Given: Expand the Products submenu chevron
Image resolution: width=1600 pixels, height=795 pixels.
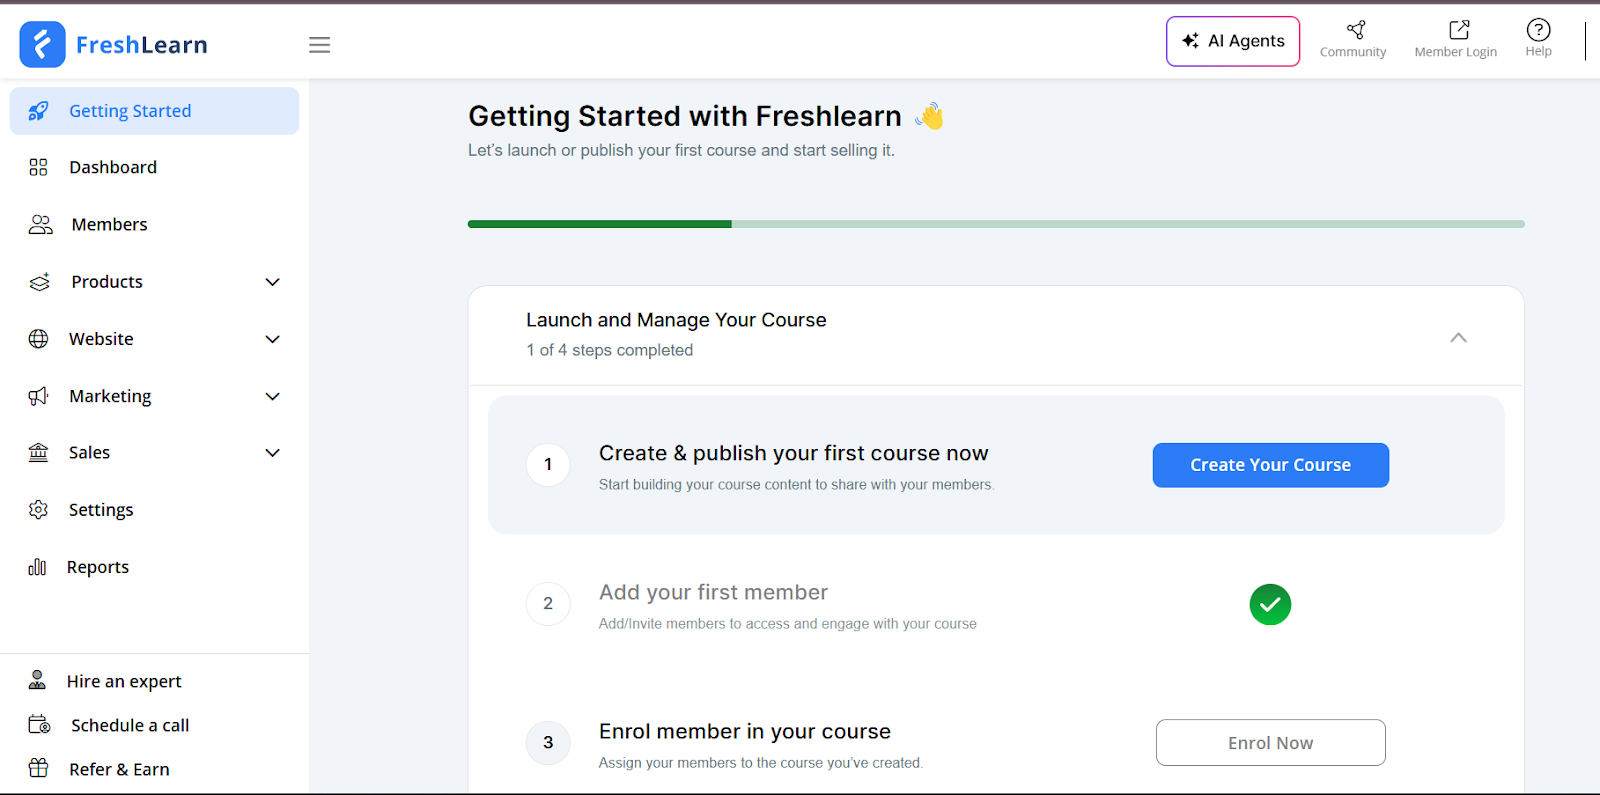Looking at the screenshot, I should 272,282.
